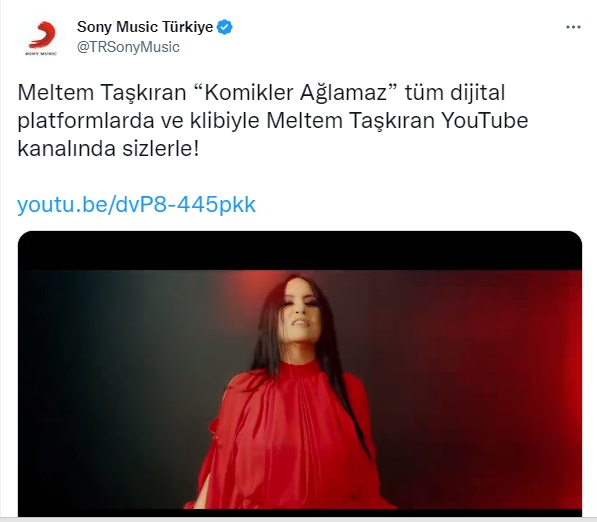Viewport: 597px width, 522px height.
Task: Open the Sony Music logo avatar
Action: coord(41,38)
